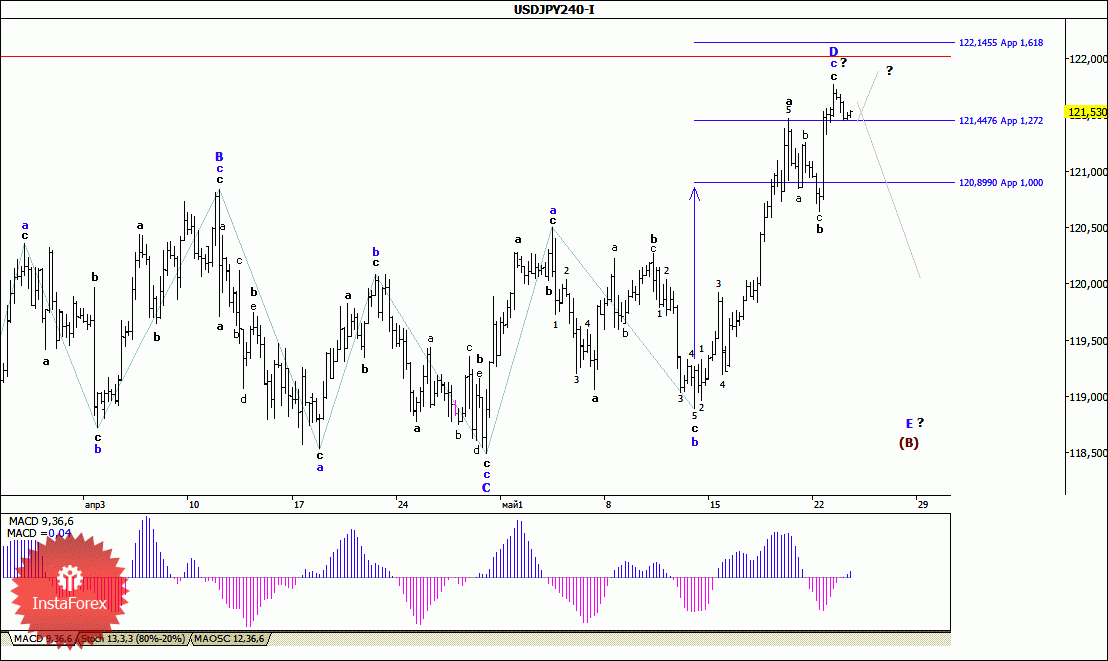Select the brown (B) wave label
Screen dimensions: 1108x661
[909, 443]
